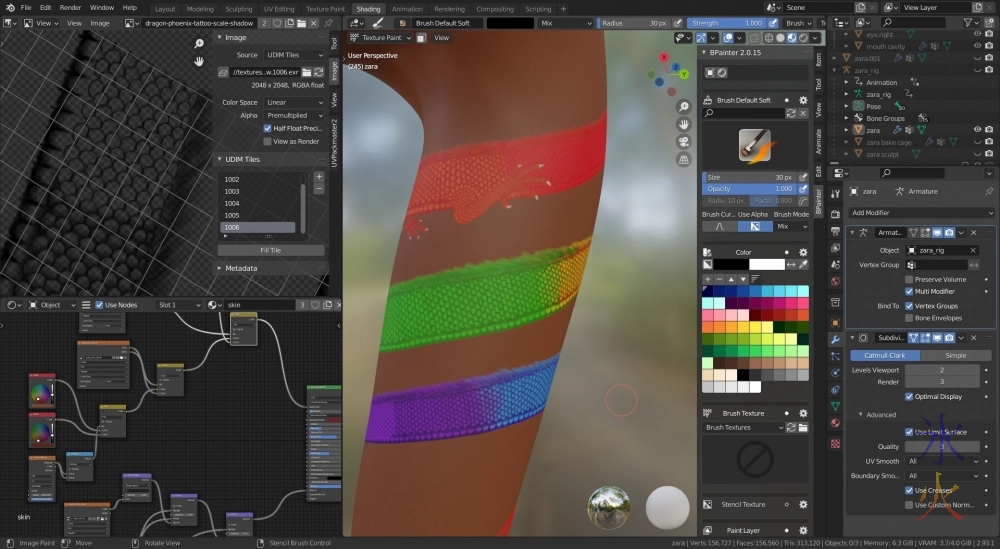1000x549 pixels.
Task: Open the Color Space Linear dropdown
Action: tap(294, 102)
